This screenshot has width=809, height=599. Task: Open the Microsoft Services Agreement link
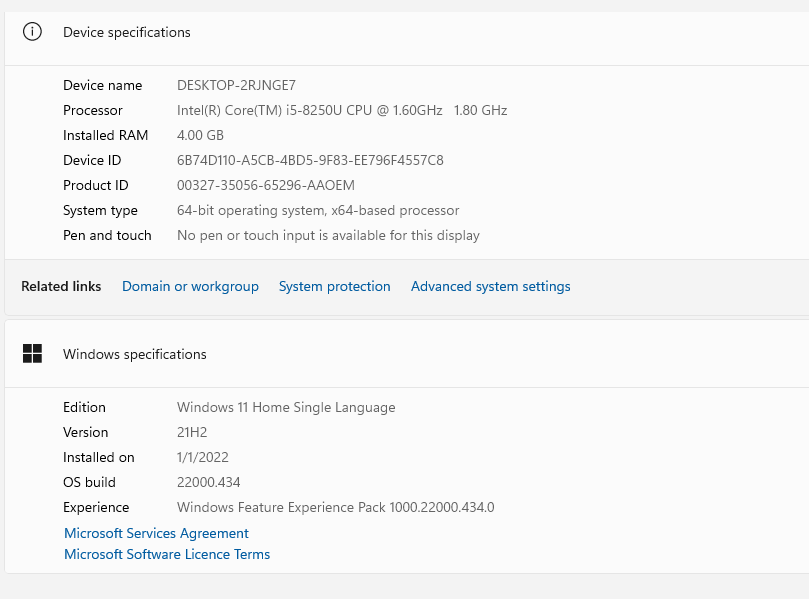[156, 533]
